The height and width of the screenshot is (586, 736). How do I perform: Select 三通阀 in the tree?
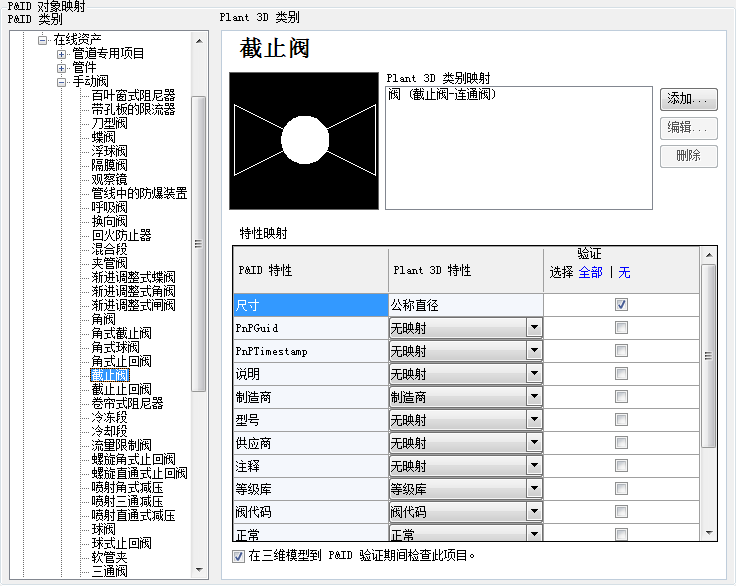click(x=109, y=571)
